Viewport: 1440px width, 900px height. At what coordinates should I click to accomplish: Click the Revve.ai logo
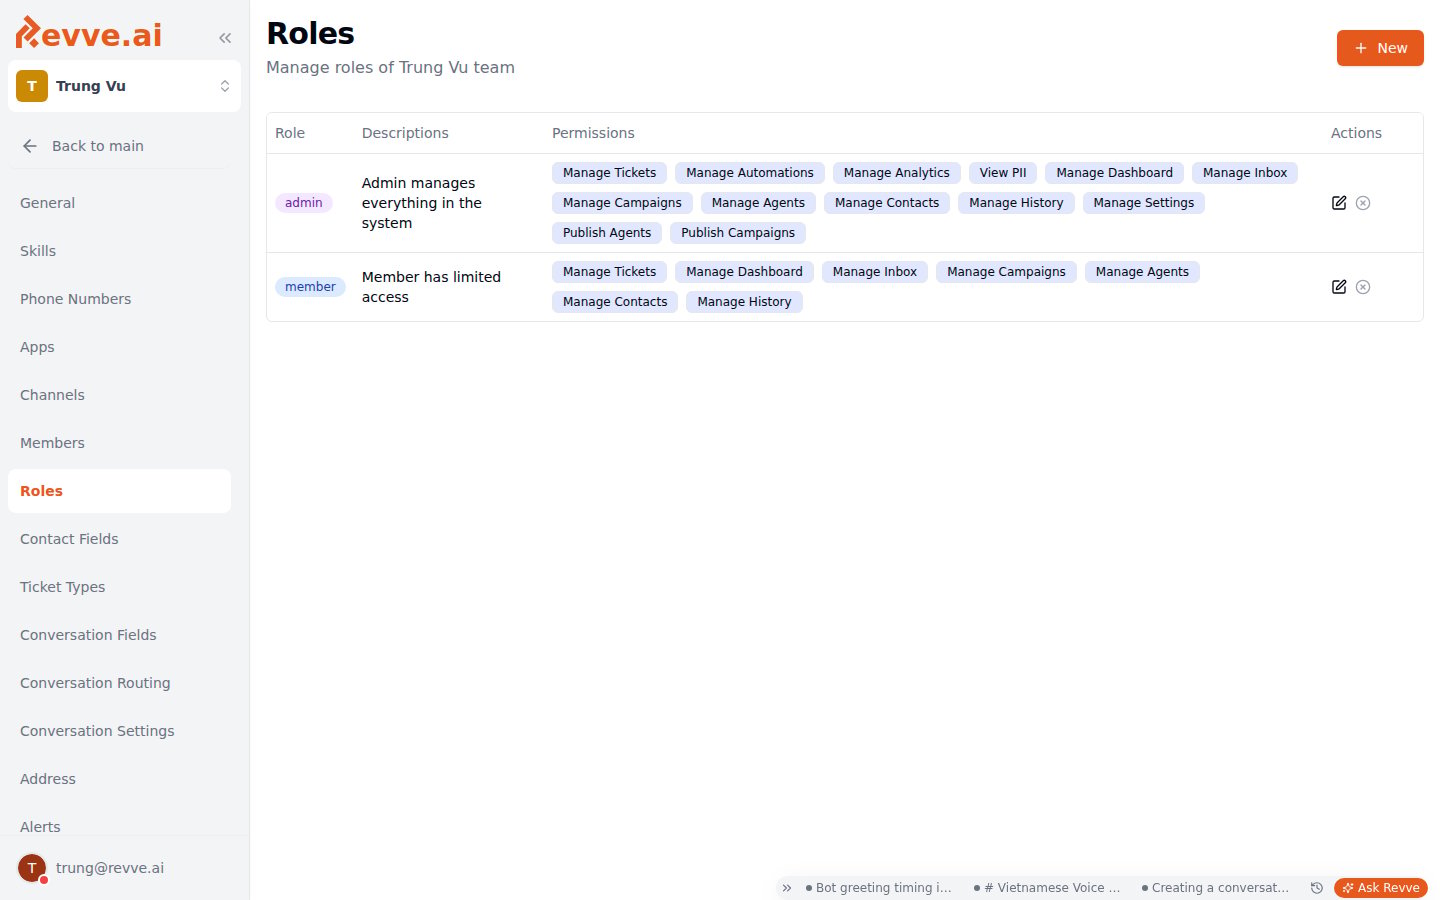tap(89, 33)
